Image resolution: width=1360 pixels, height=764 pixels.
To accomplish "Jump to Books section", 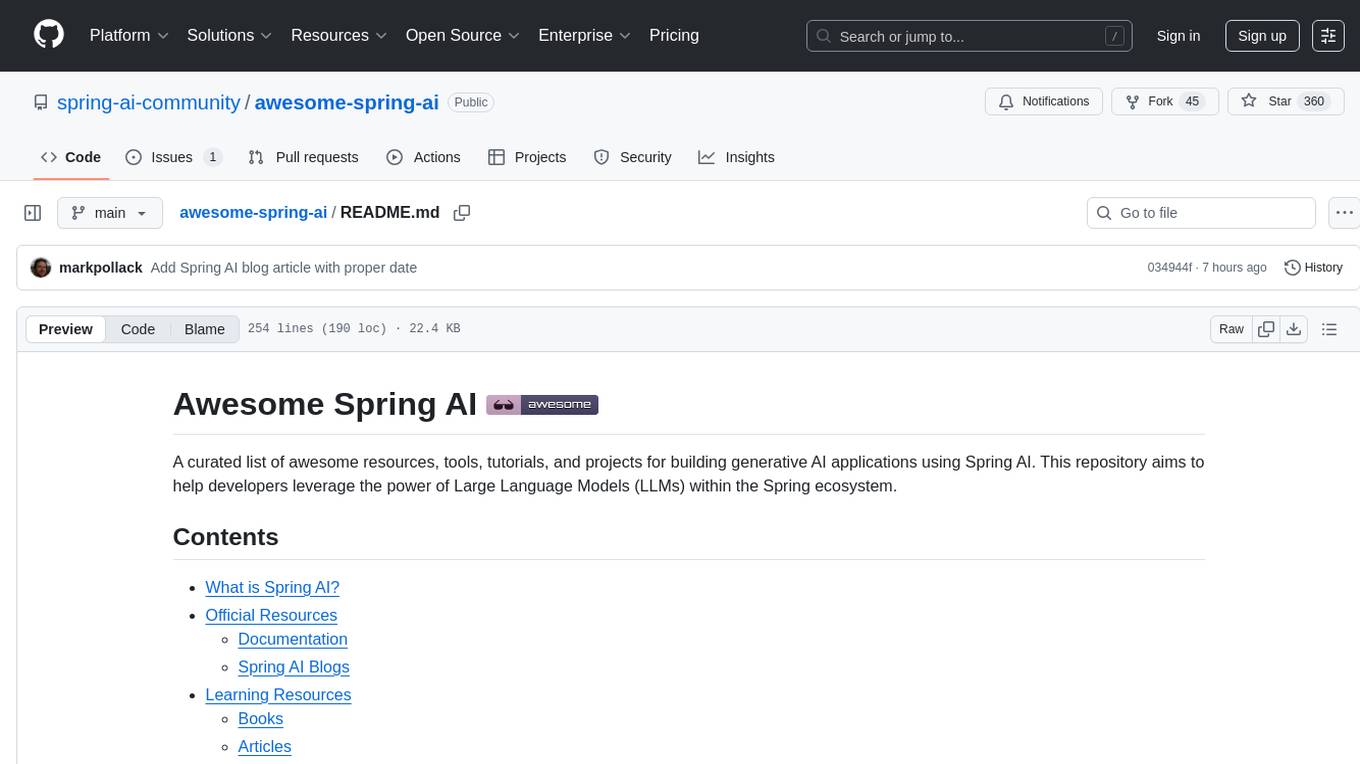I will click(x=260, y=719).
